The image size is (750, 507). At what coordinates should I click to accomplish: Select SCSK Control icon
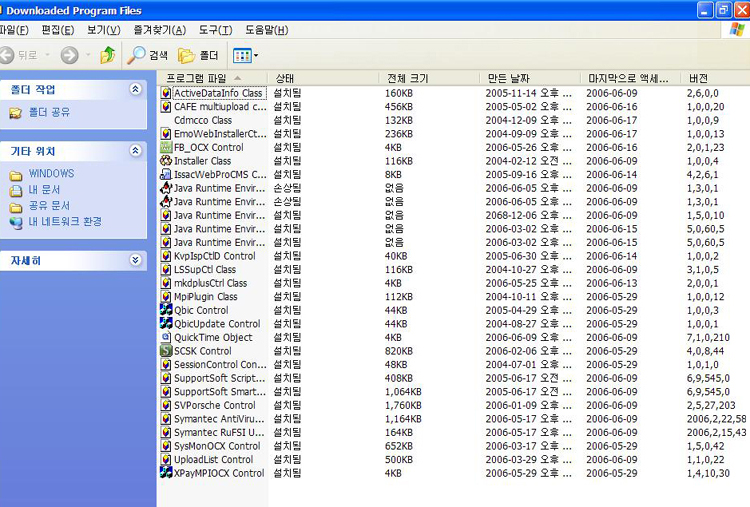[165, 351]
